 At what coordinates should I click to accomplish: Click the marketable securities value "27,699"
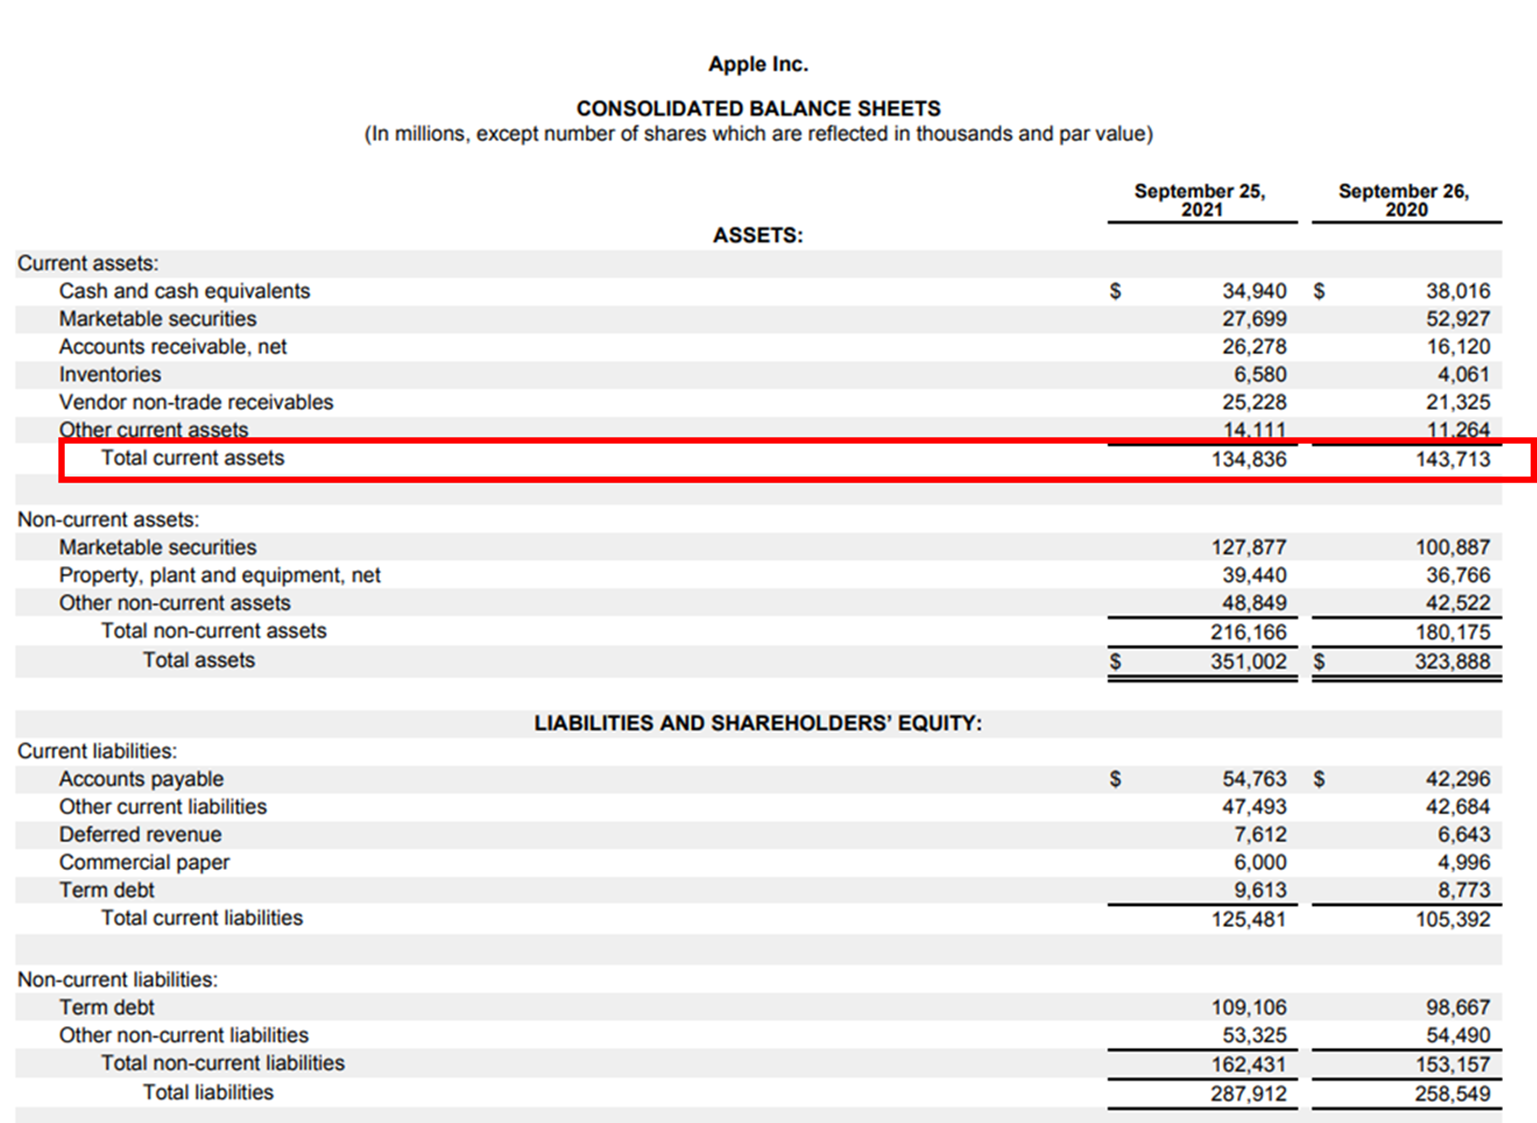pos(1254,319)
